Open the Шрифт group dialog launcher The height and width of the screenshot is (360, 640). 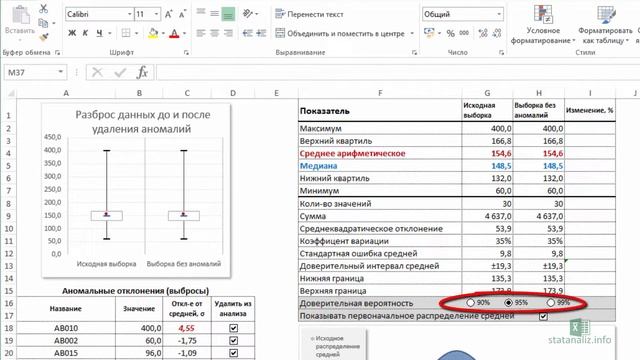click(x=186, y=53)
